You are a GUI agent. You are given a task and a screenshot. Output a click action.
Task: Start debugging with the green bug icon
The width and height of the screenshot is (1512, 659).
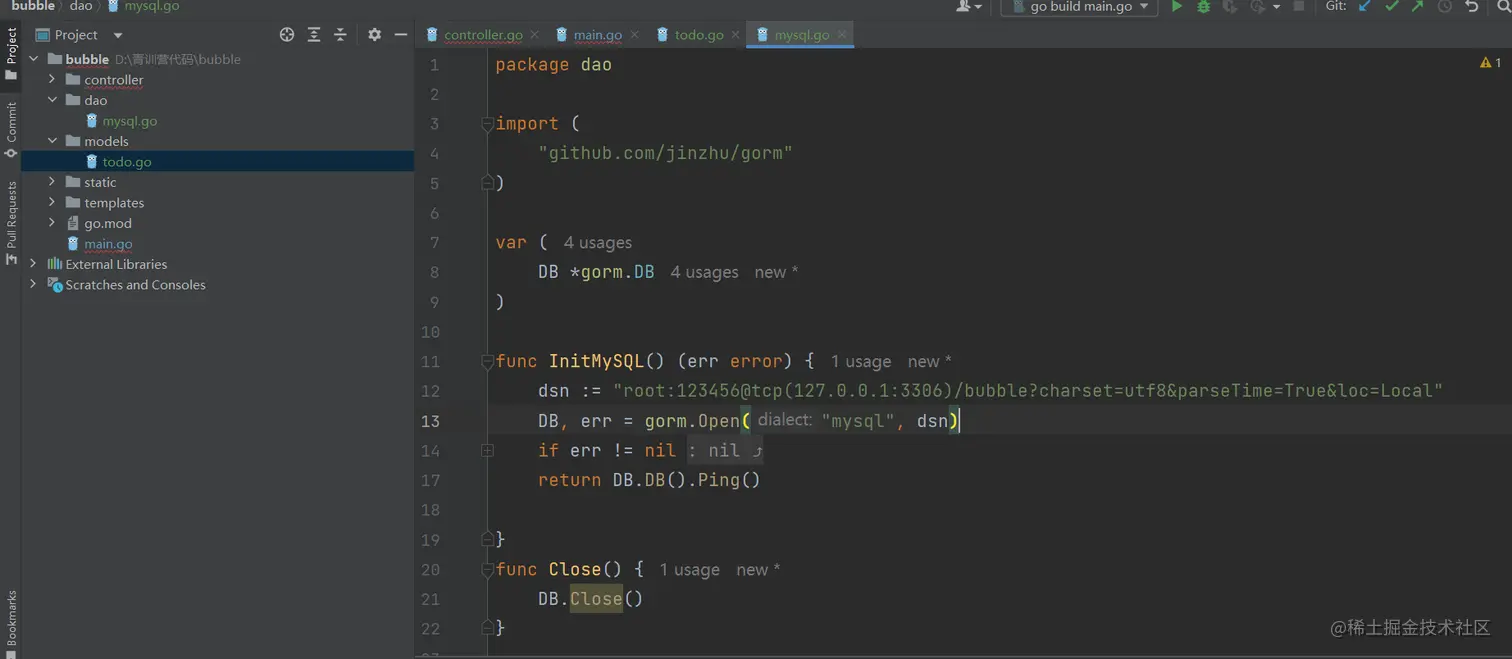[1204, 6]
